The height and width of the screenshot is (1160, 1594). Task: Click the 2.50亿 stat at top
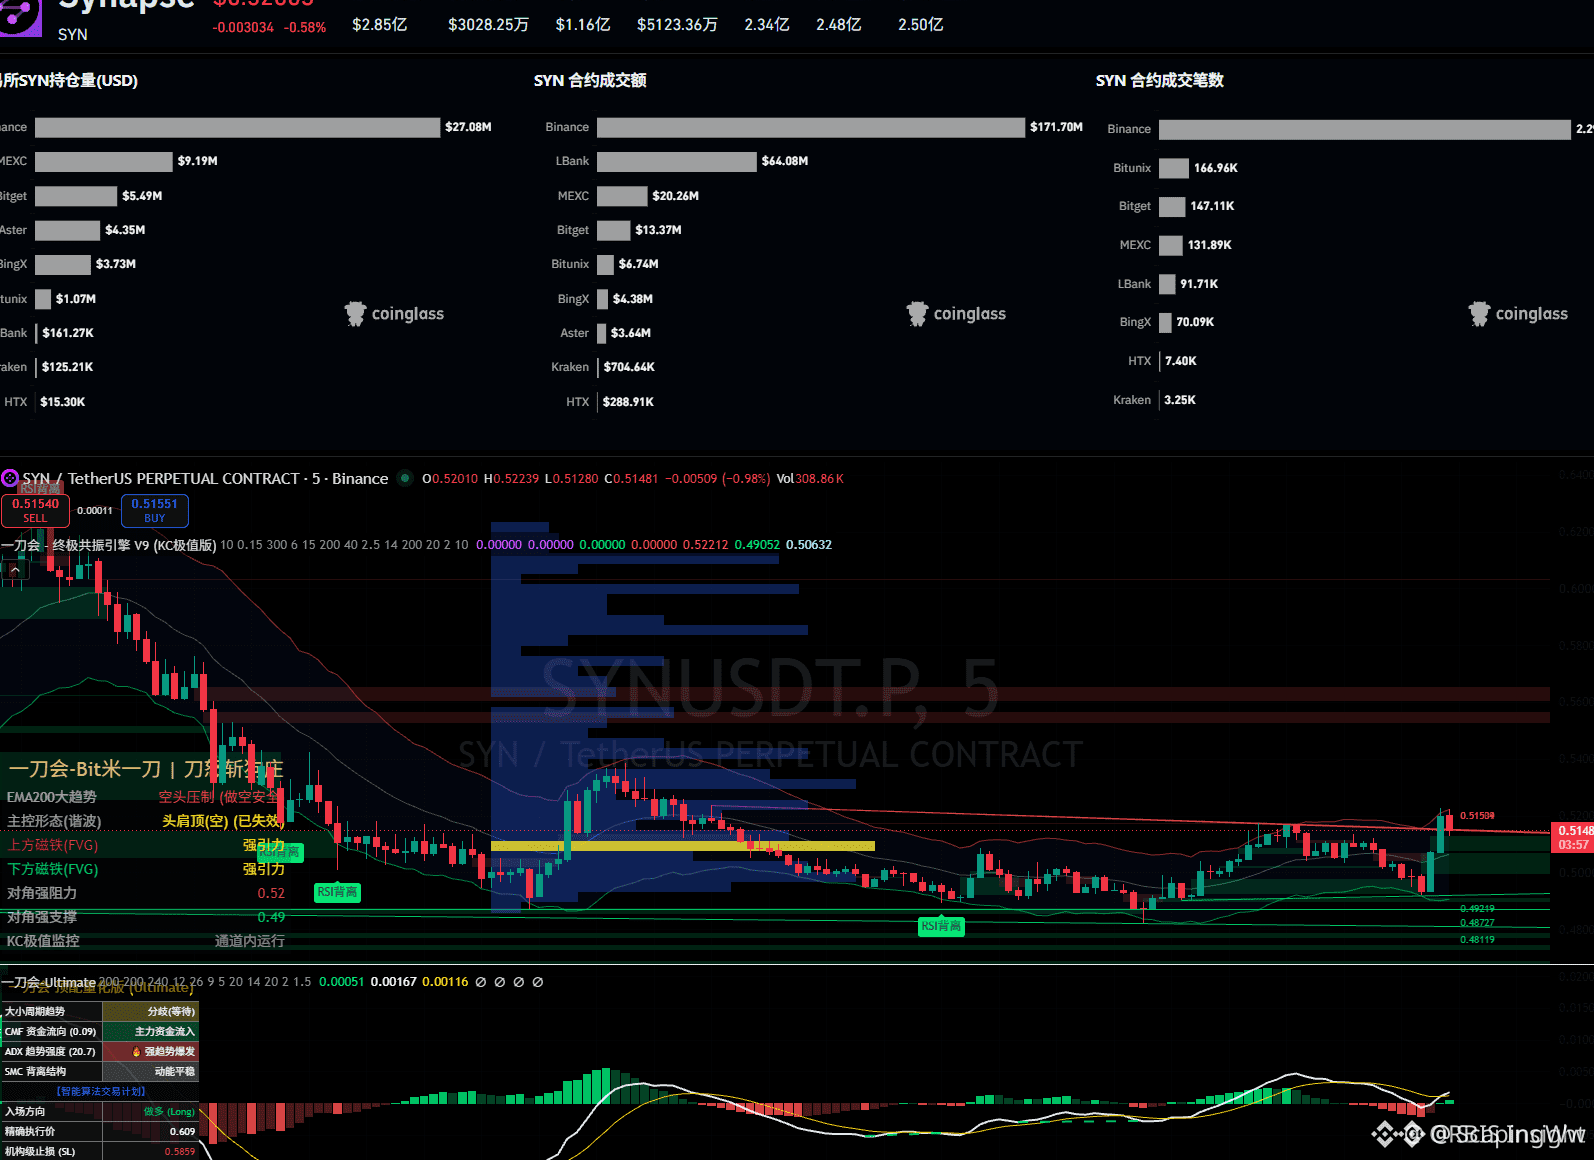pos(921,25)
